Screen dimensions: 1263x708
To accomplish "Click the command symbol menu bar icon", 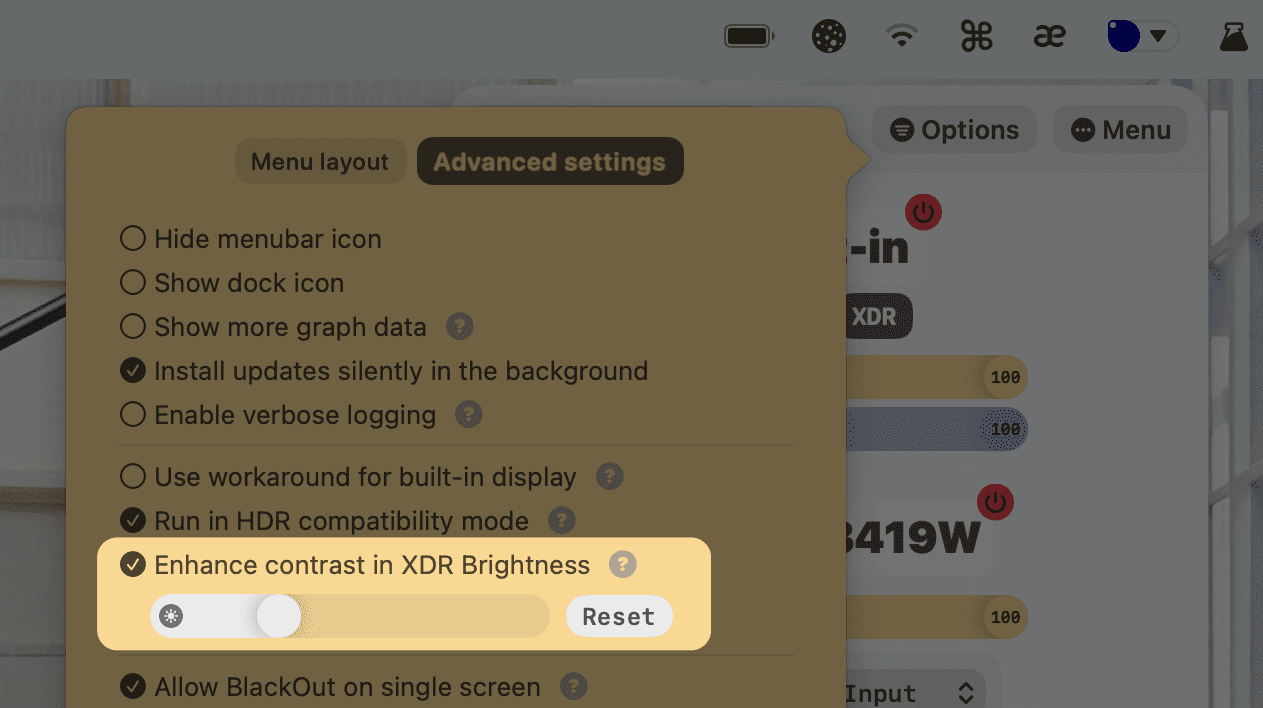I will tap(976, 37).
